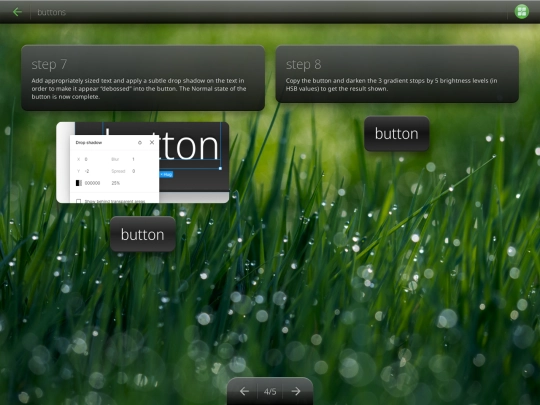The image size is (540, 405).
Task: Select the step 8 heading
Action: tap(303, 64)
